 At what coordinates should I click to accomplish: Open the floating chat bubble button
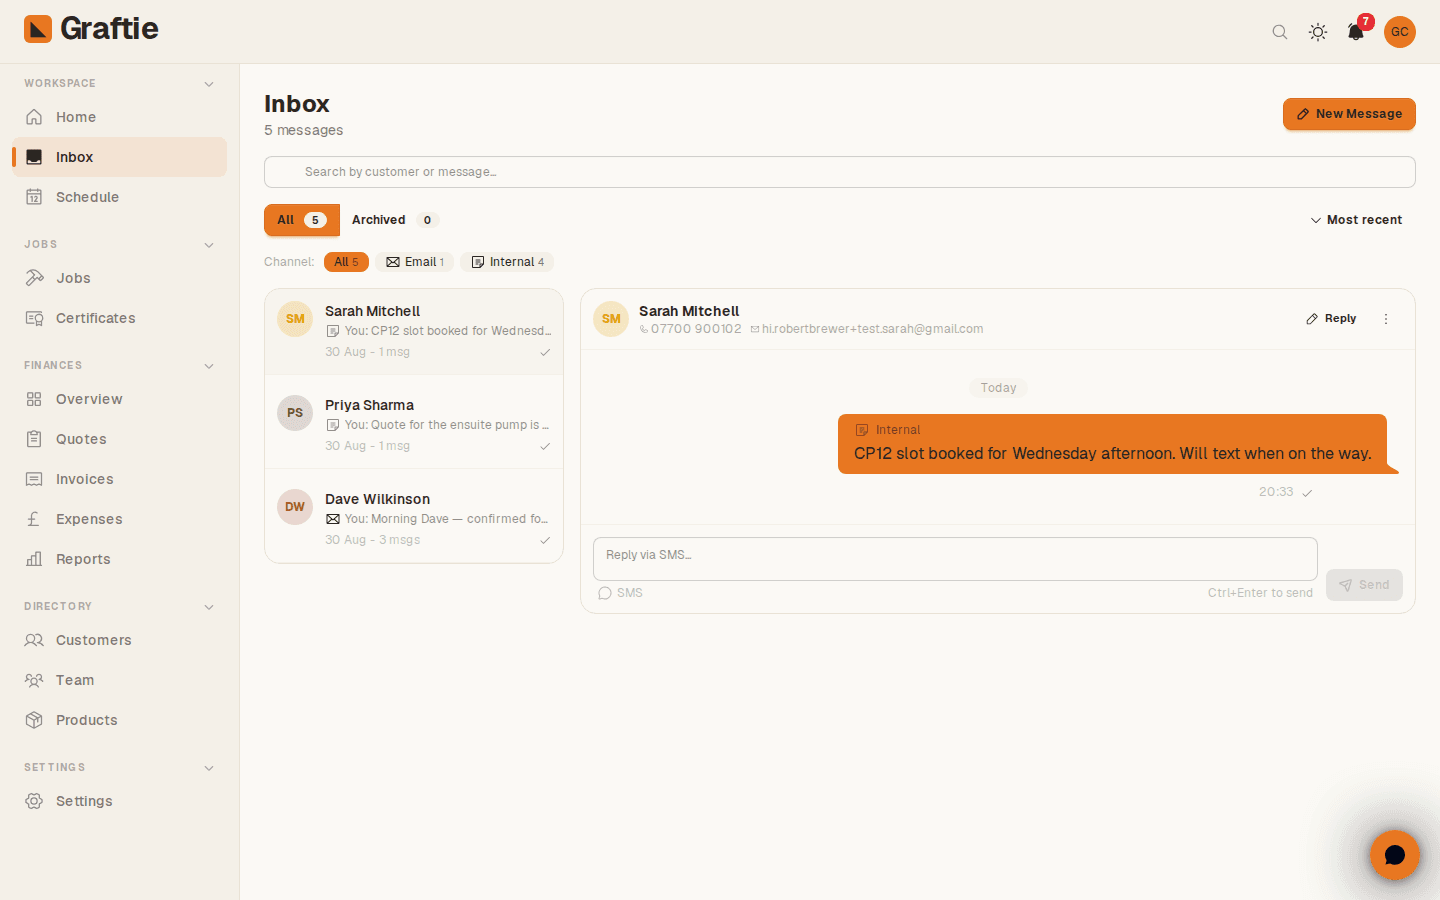1395,855
